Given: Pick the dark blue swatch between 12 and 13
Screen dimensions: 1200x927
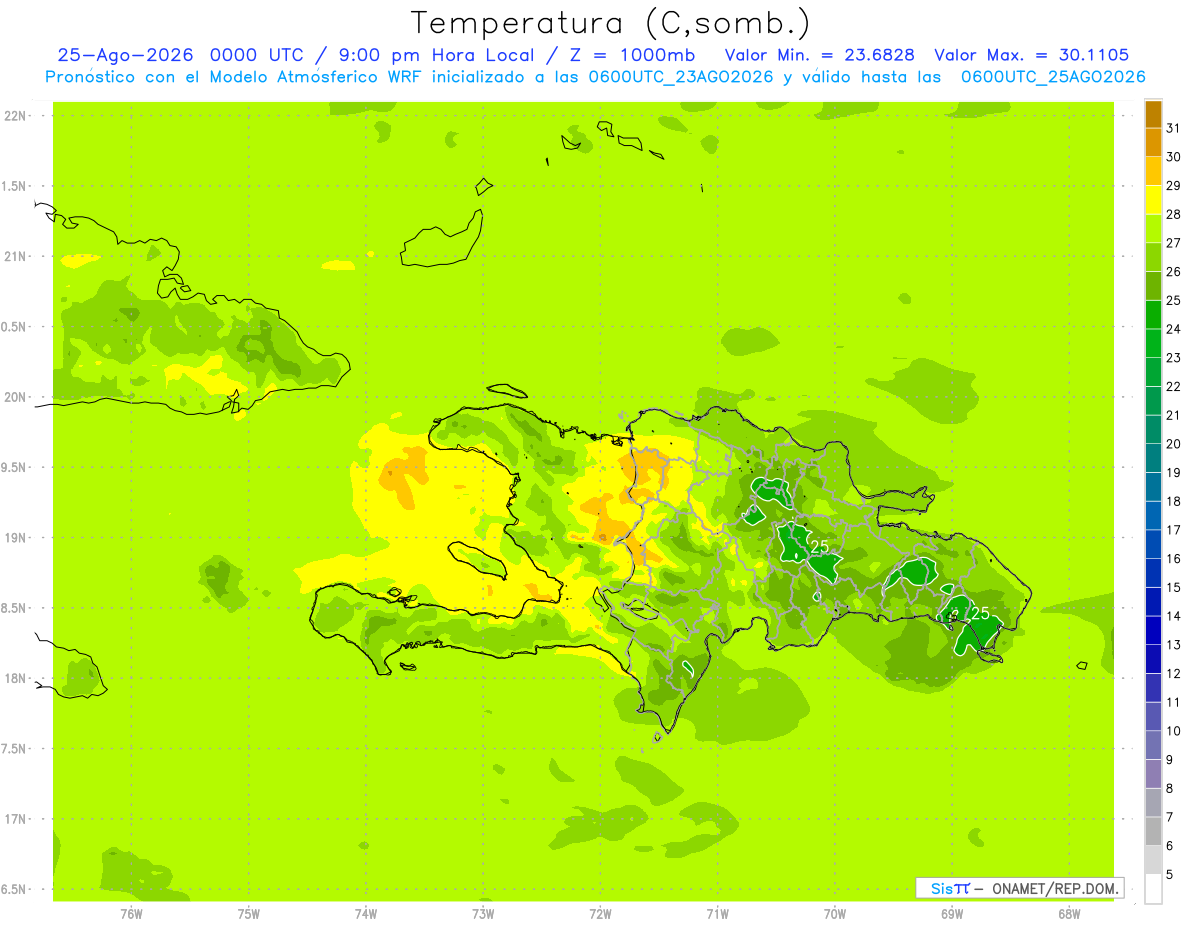Looking at the screenshot, I should [x=1153, y=659].
